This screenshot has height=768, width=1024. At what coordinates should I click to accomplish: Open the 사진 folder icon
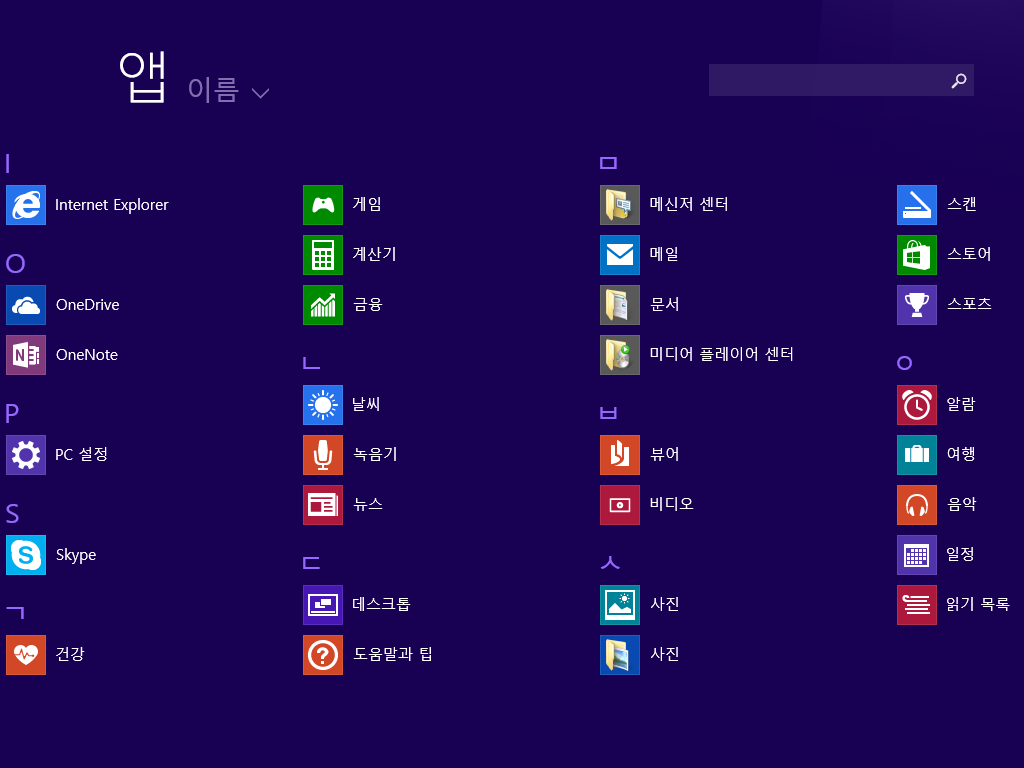click(620, 654)
